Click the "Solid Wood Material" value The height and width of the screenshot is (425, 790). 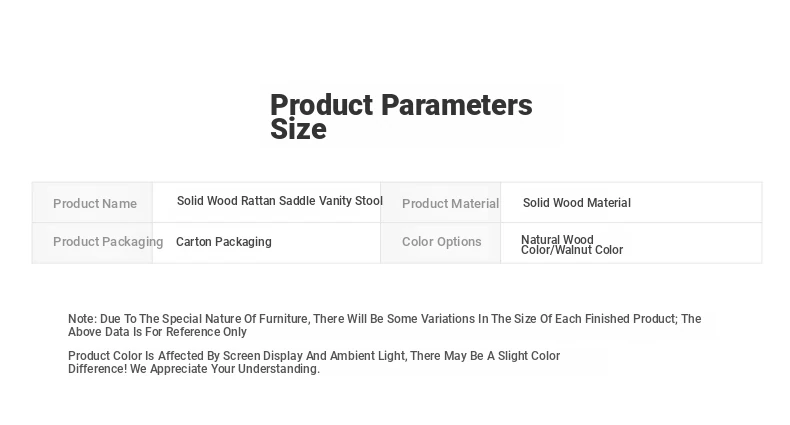[x=576, y=203]
